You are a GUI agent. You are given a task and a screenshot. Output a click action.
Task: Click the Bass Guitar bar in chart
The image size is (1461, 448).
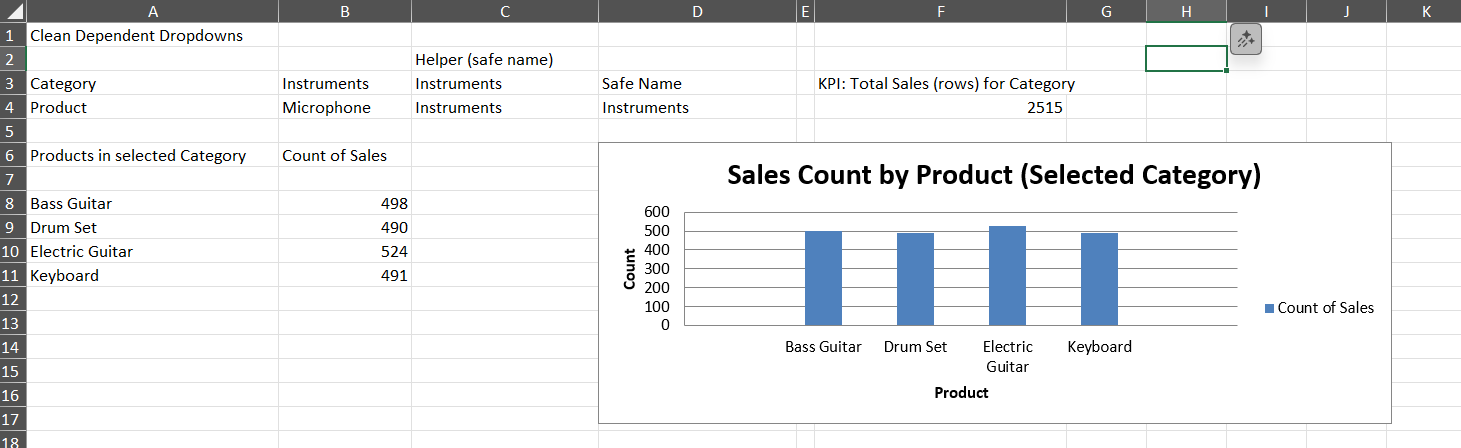point(823,278)
